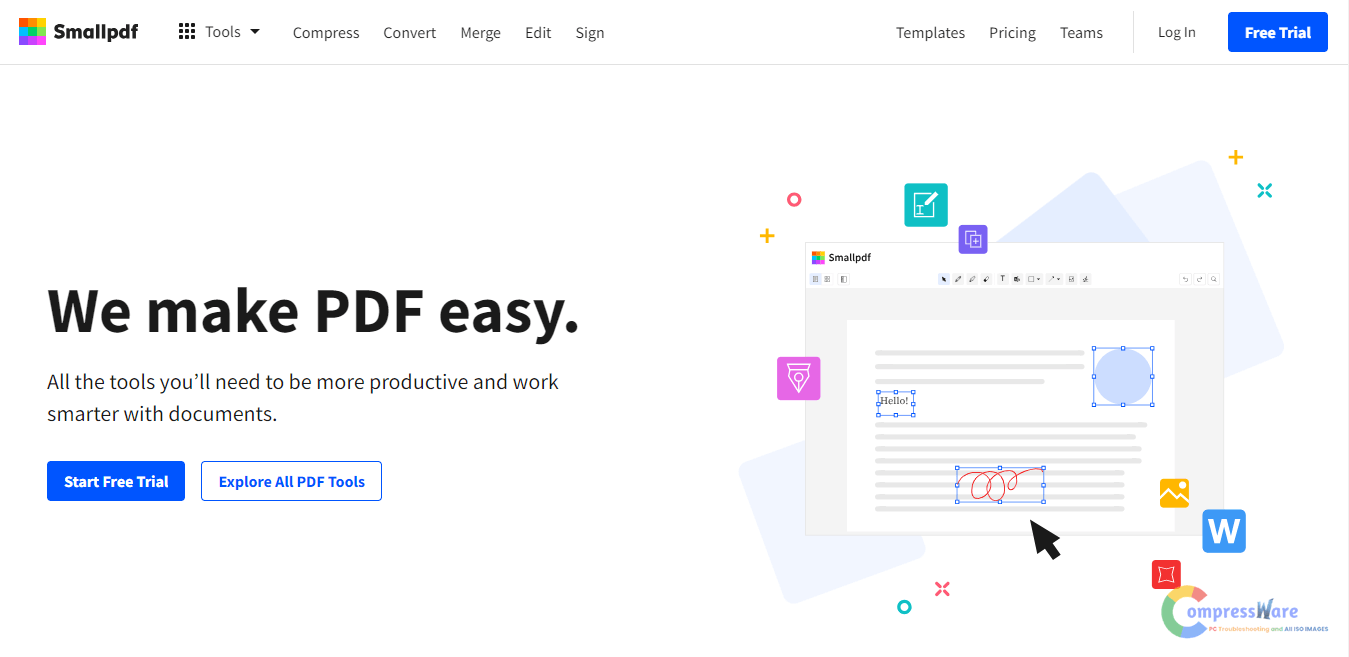Open Edit in the navigation bar
The image size is (1349, 657).
(x=538, y=33)
